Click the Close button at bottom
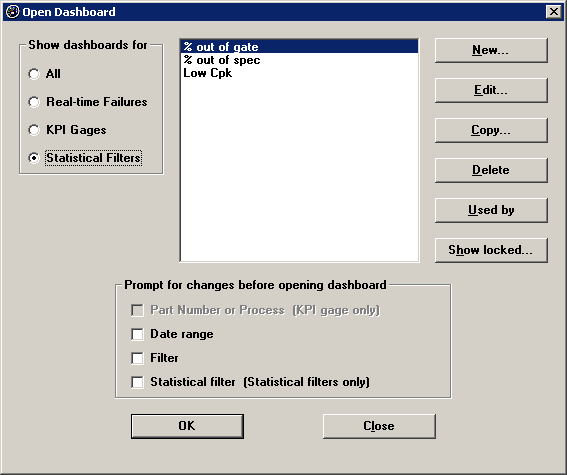Image resolution: width=567 pixels, height=475 pixels. tap(379, 426)
